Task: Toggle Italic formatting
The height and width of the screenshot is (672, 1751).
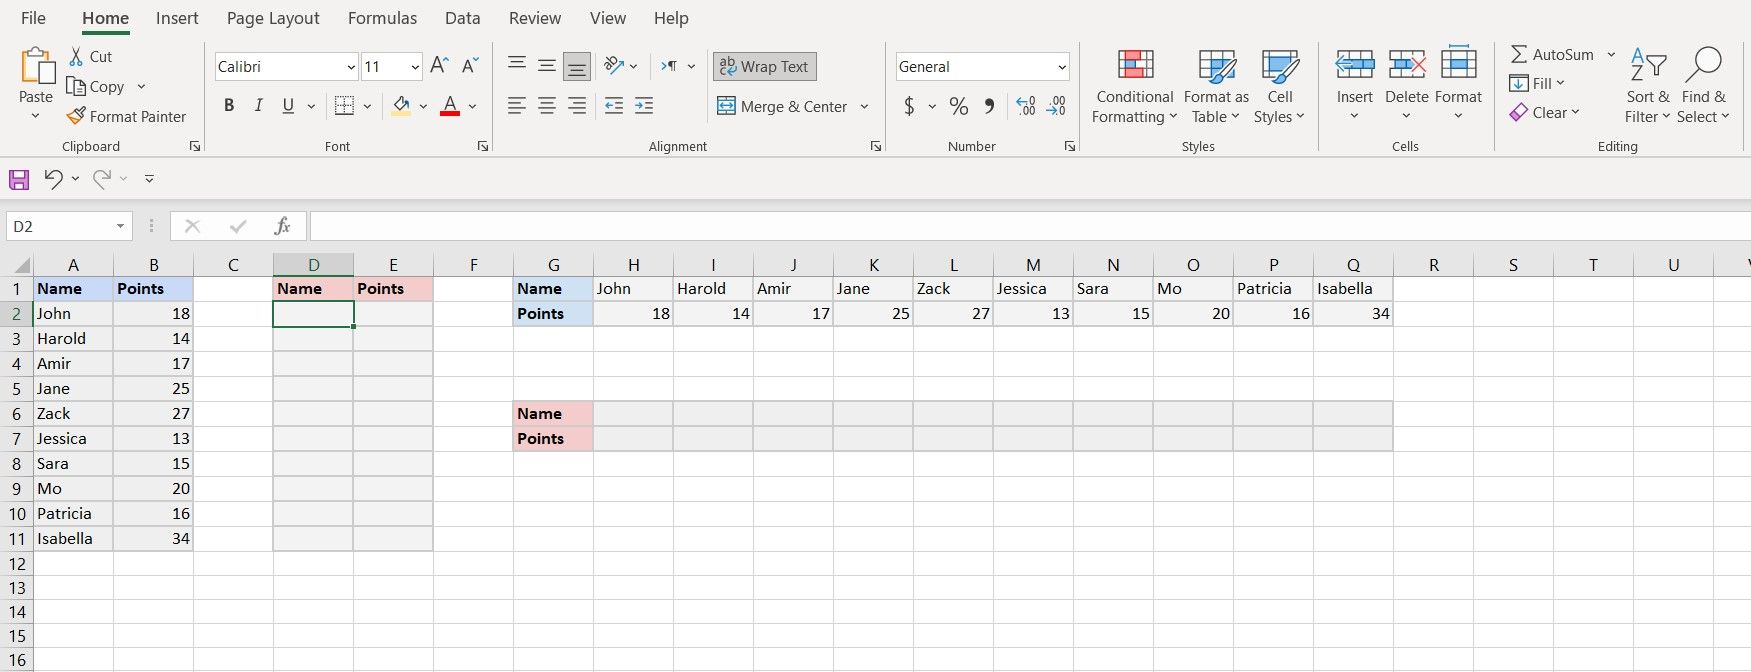Action: [x=259, y=106]
